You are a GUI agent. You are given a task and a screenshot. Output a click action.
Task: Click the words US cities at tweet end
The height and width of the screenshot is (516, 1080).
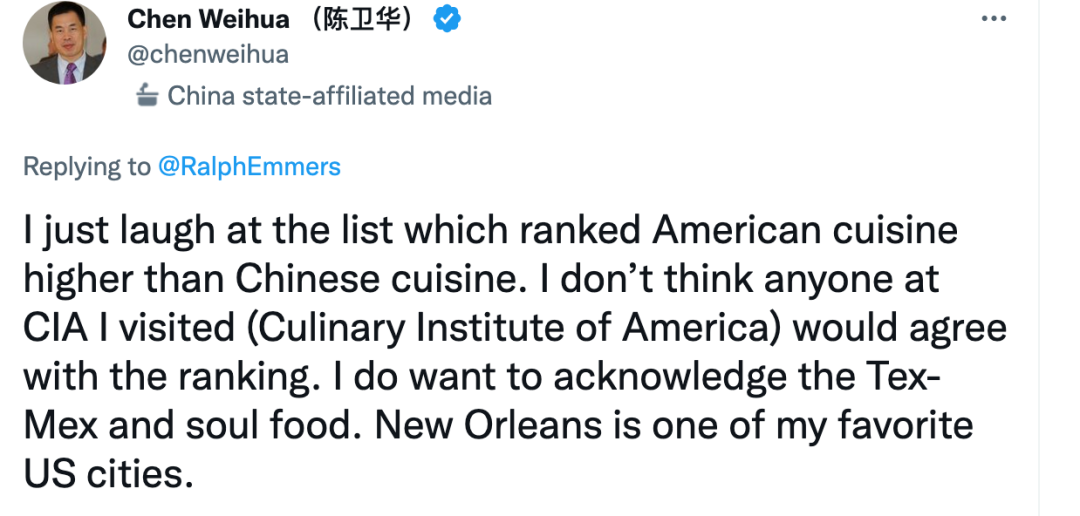pyautogui.click(x=105, y=474)
